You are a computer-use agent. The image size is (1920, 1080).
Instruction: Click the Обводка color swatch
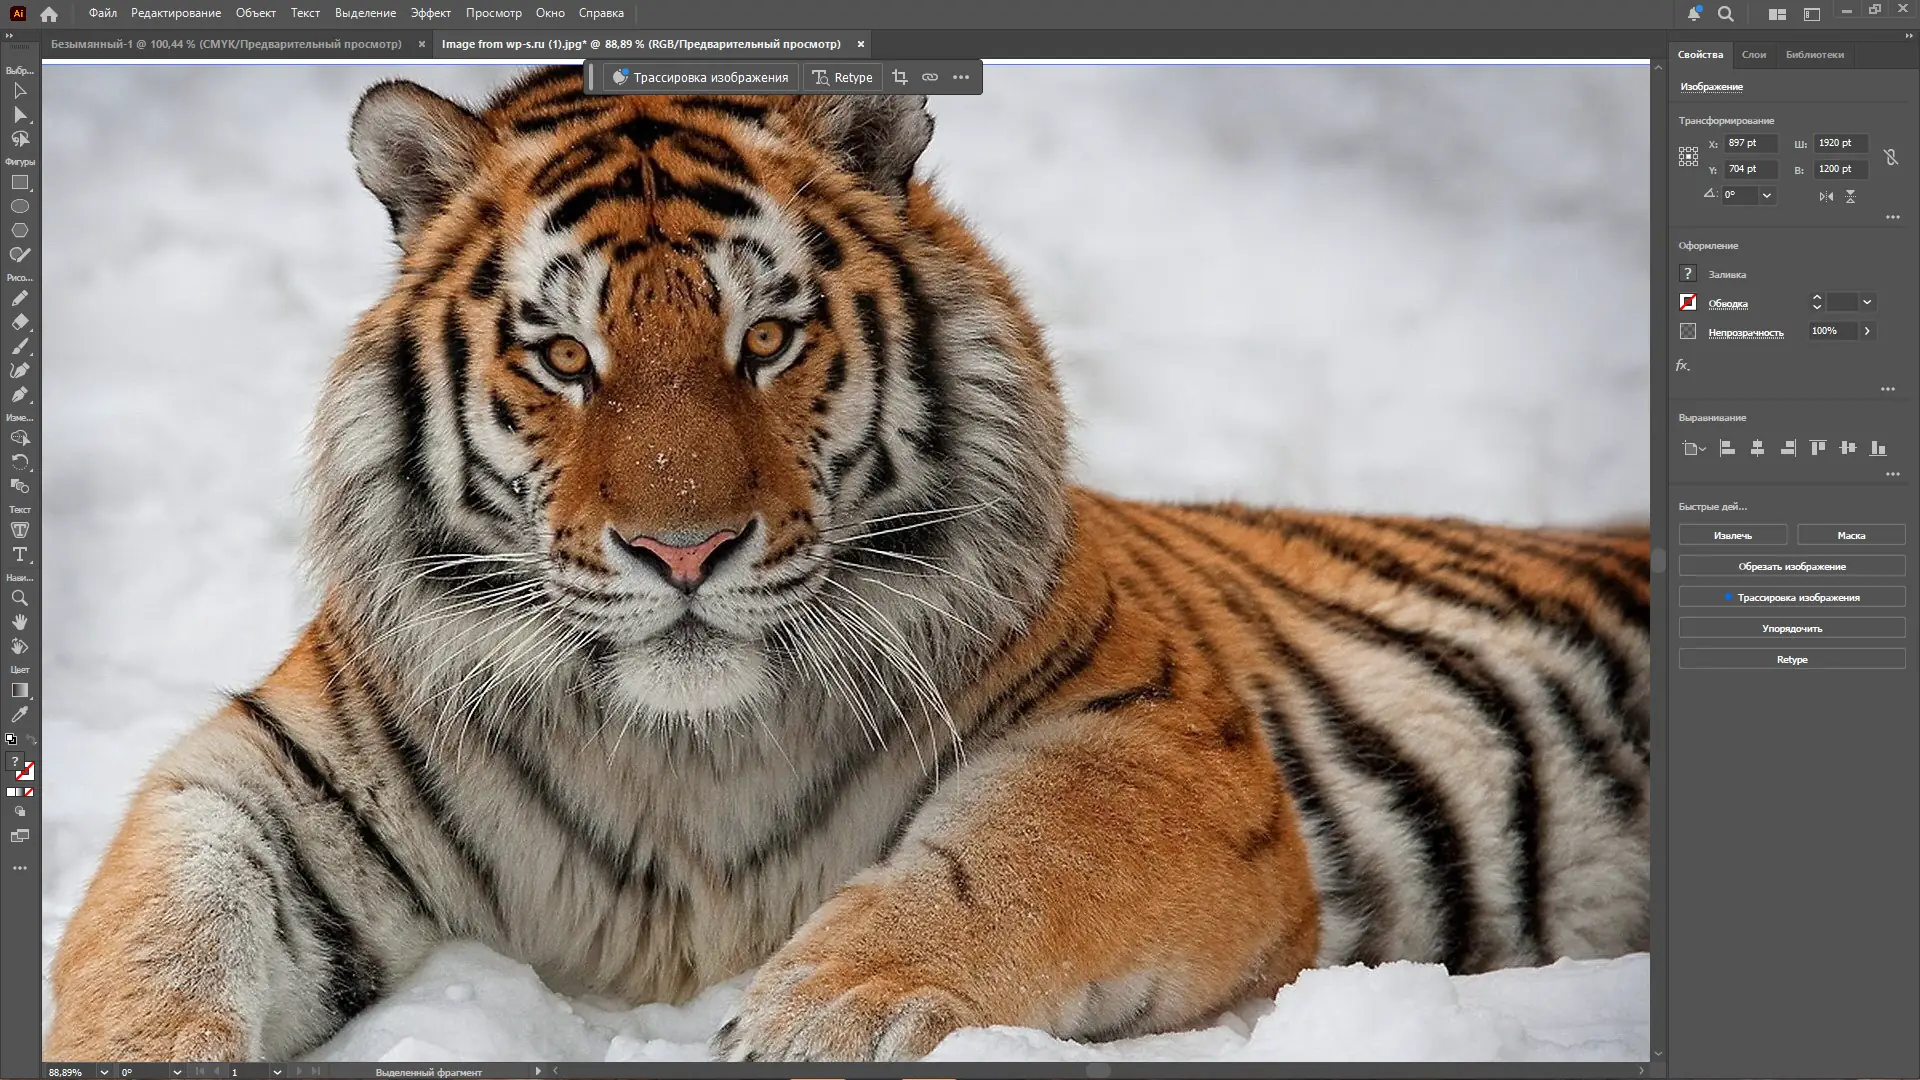click(x=1689, y=303)
